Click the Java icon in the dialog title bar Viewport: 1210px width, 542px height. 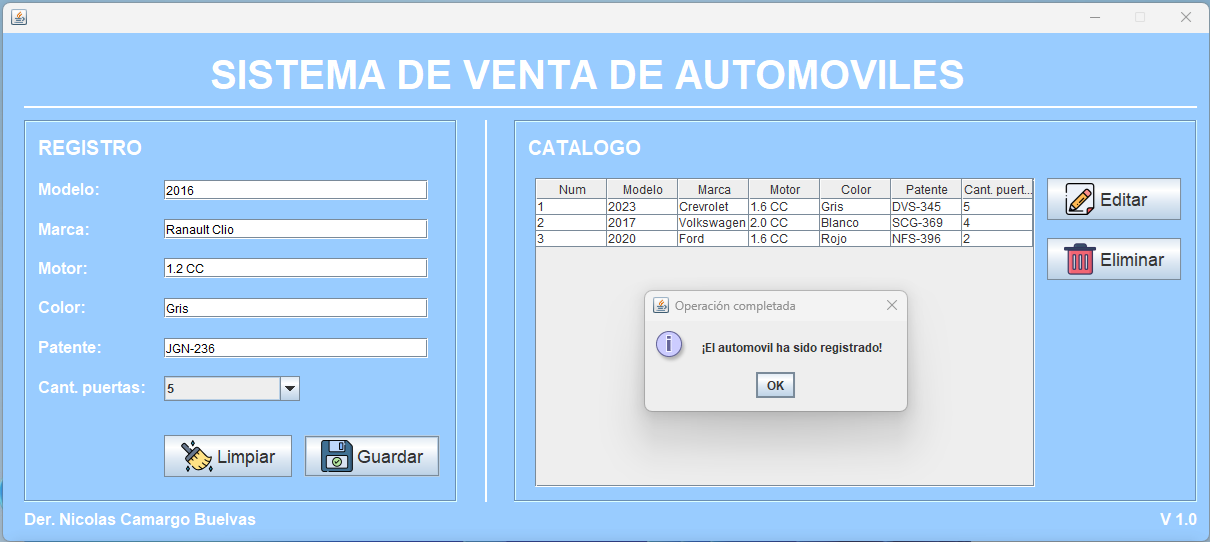coord(660,305)
